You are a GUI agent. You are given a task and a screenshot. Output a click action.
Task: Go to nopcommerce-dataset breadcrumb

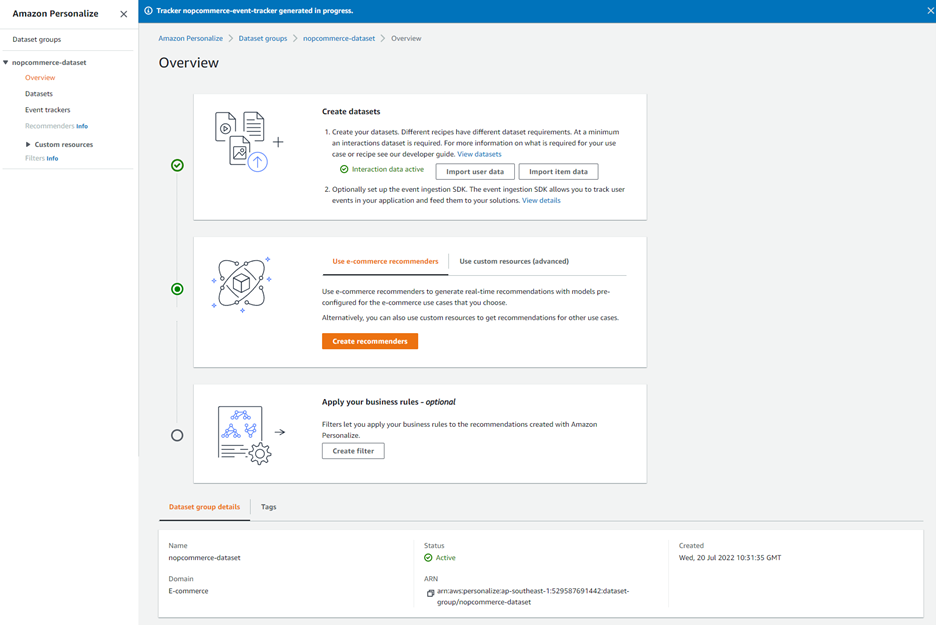coord(339,38)
